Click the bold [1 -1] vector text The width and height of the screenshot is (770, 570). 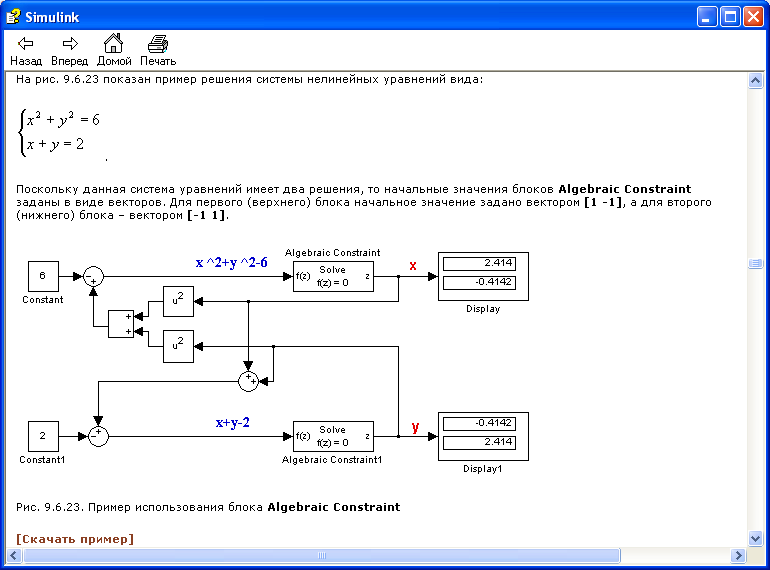click(604, 202)
